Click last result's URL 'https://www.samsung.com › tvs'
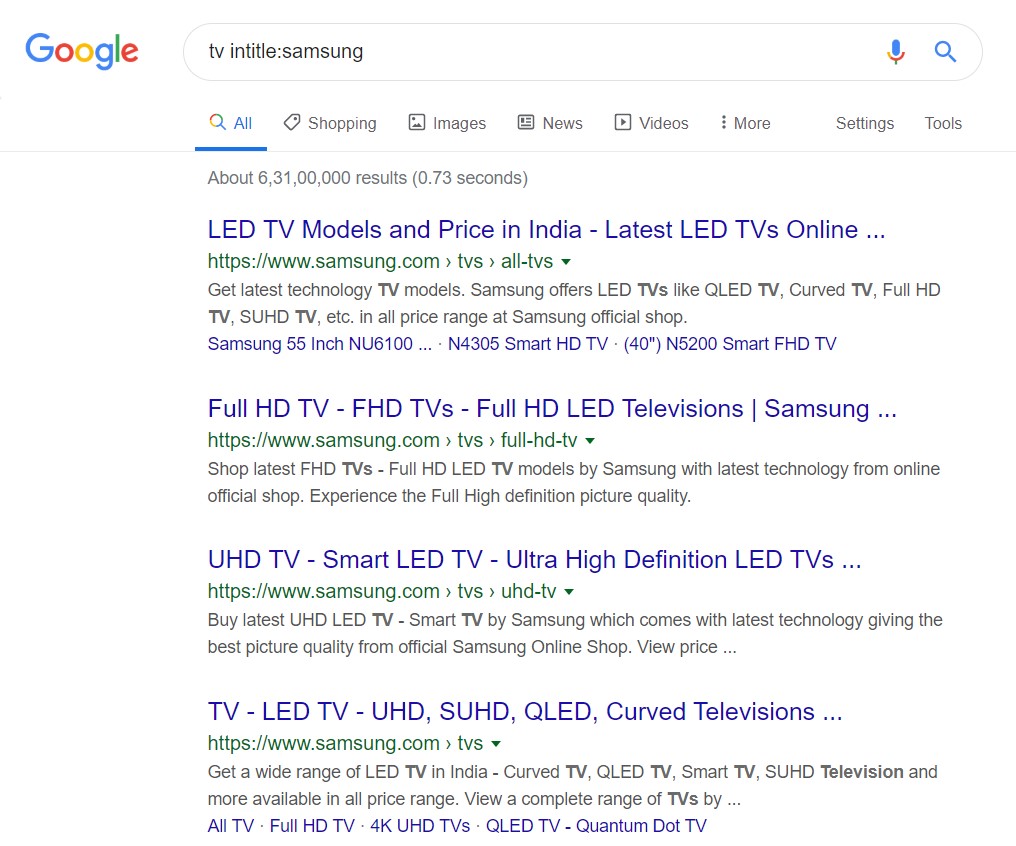The height and width of the screenshot is (846, 1016). click(345, 743)
